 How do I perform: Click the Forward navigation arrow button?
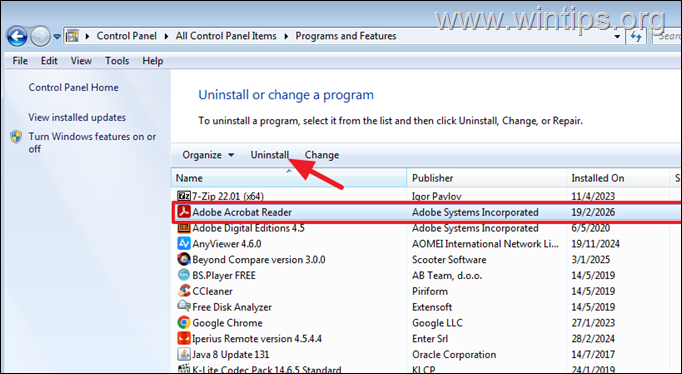pos(40,37)
